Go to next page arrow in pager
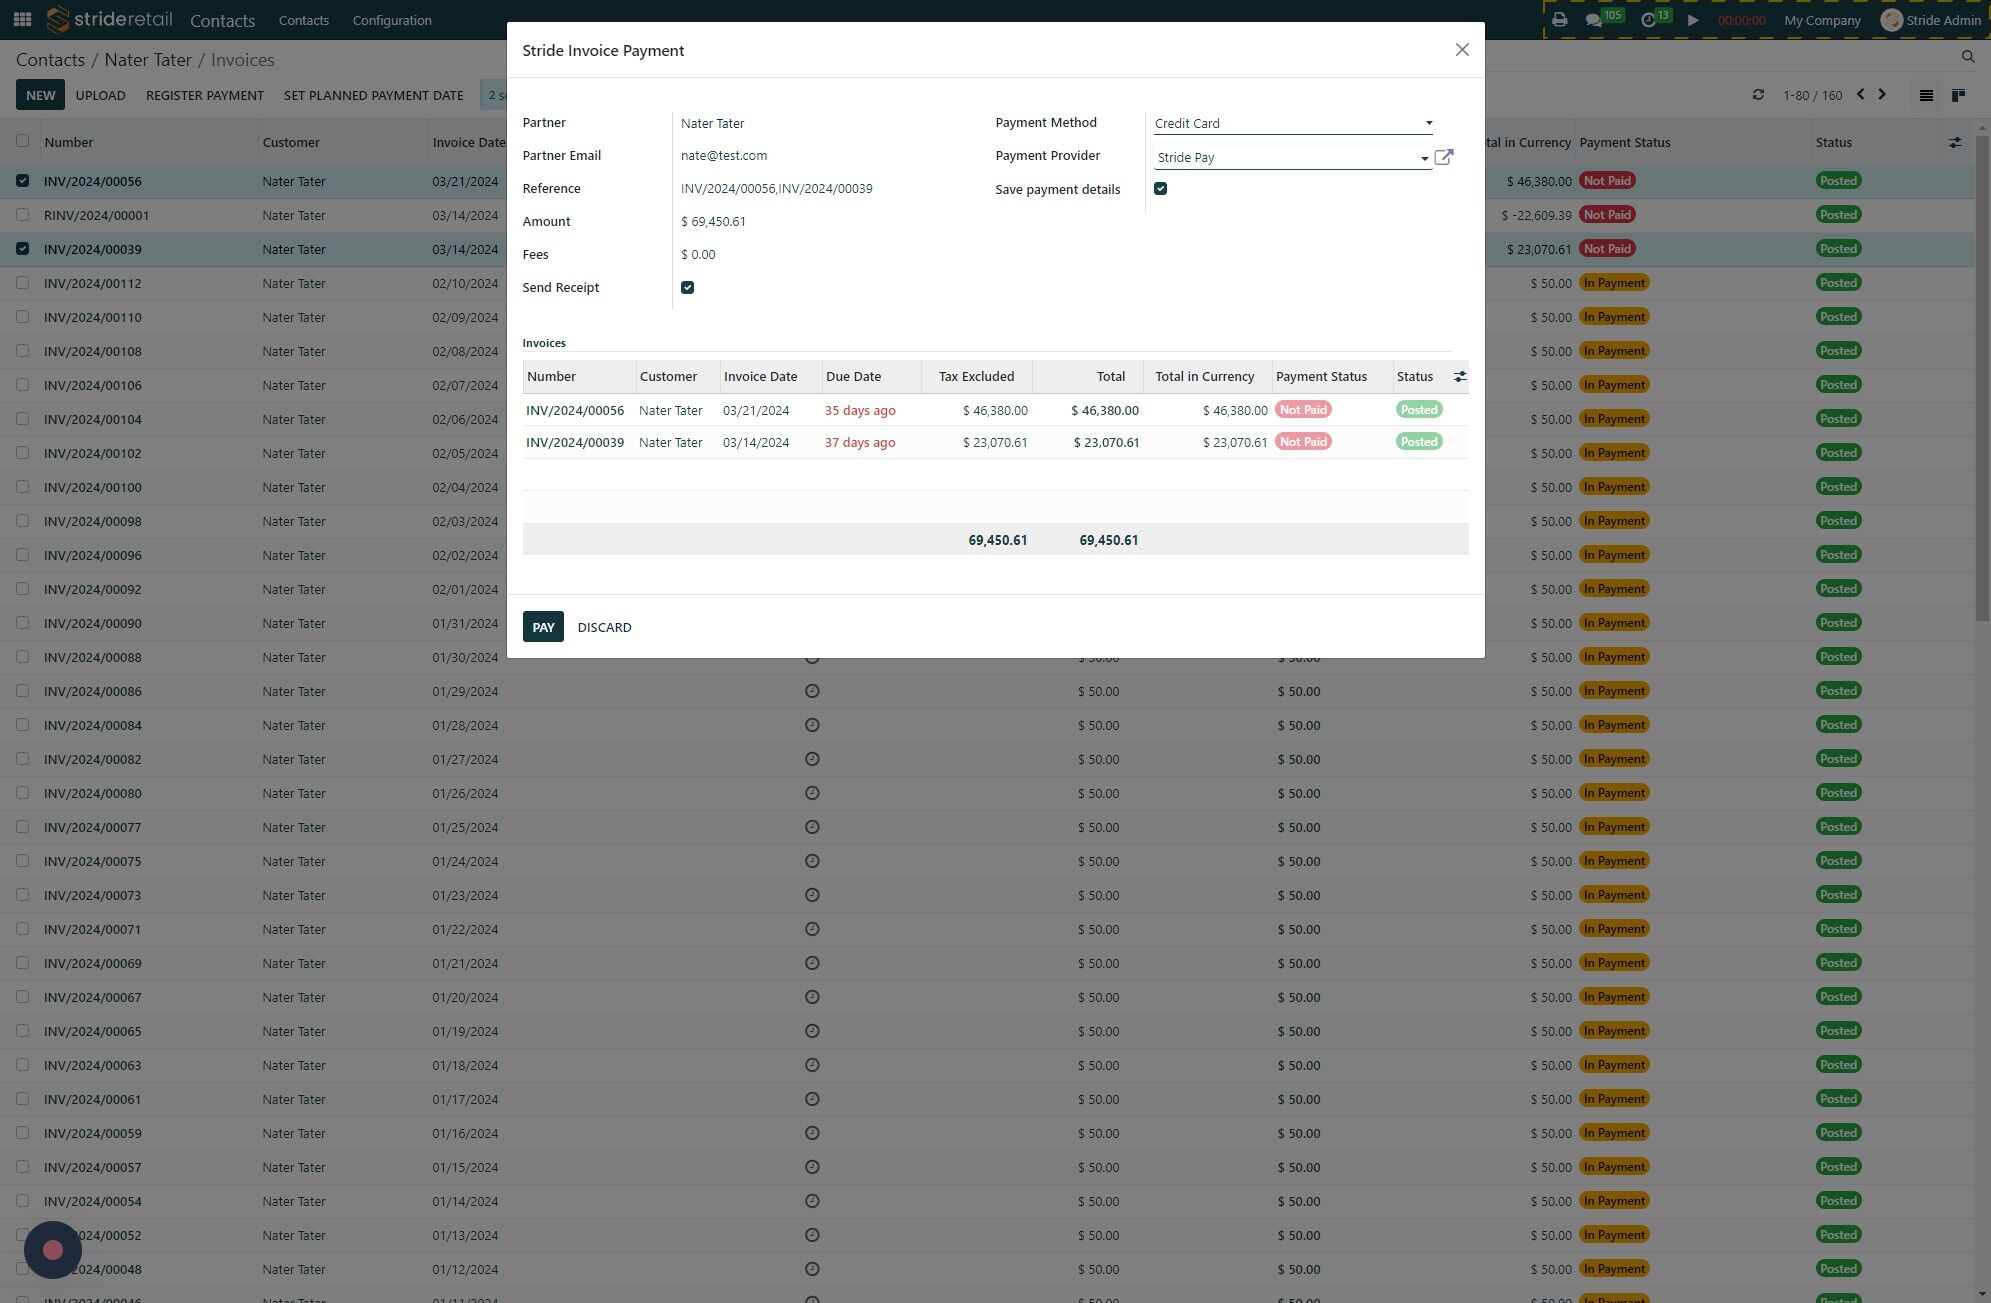The width and height of the screenshot is (1991, 1303). pyautogui.click(x=1882, y=94)
